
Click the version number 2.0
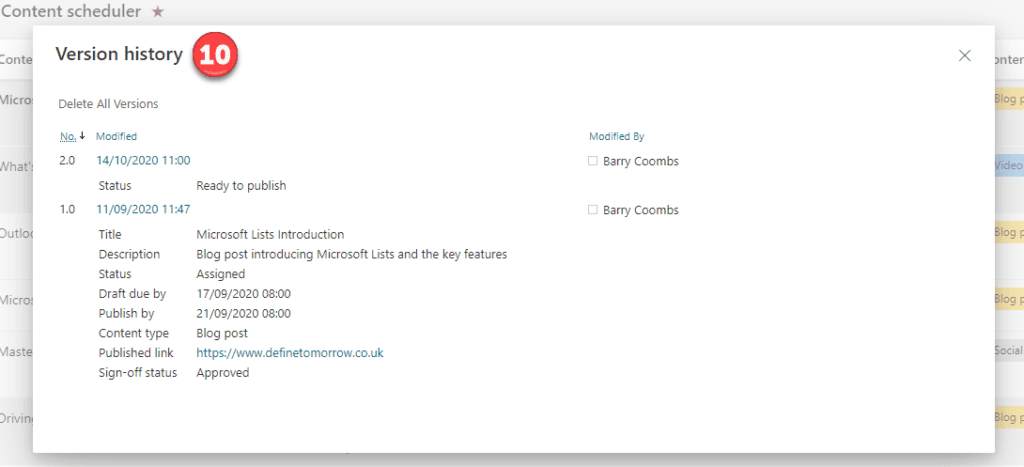(67, 160)
